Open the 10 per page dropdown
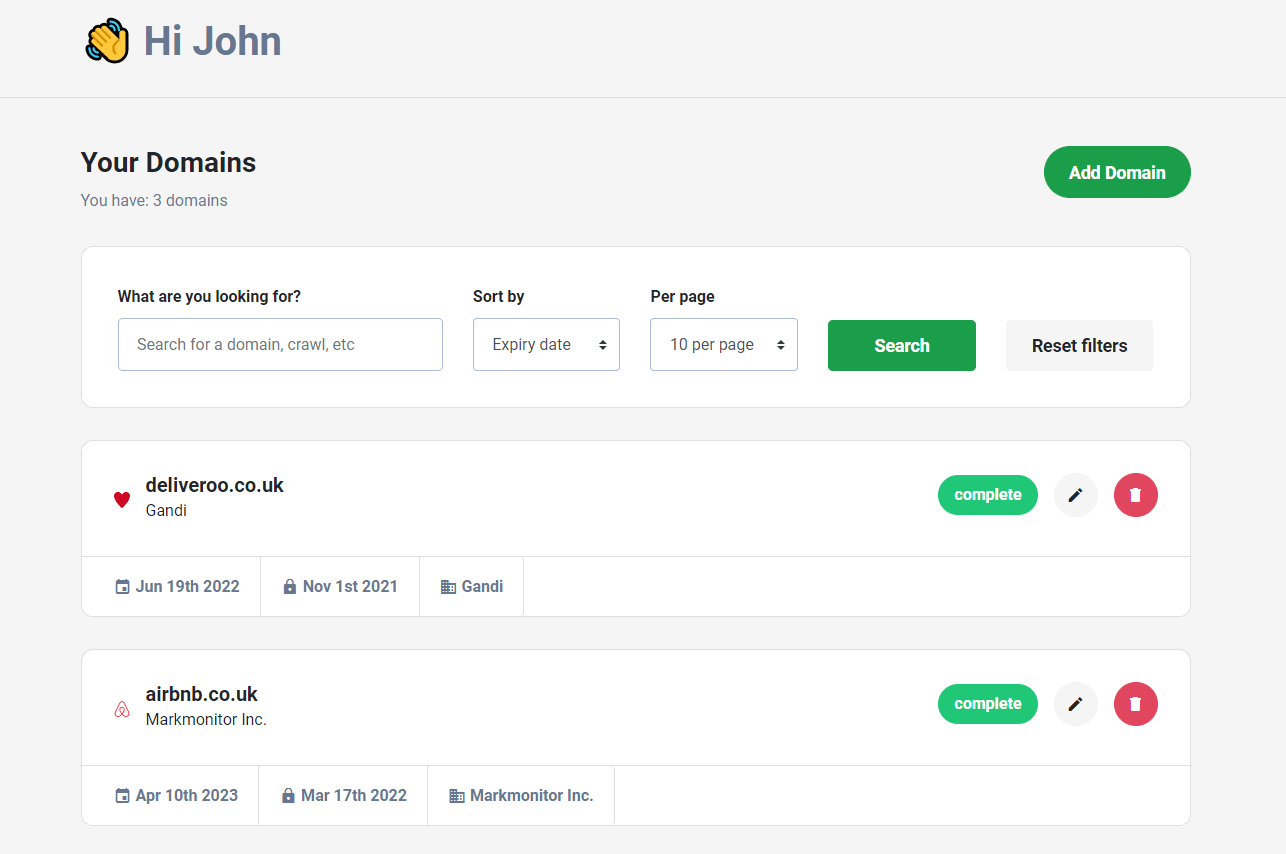The width and height of the screenshot is (1286, 854). click(724, 344)
